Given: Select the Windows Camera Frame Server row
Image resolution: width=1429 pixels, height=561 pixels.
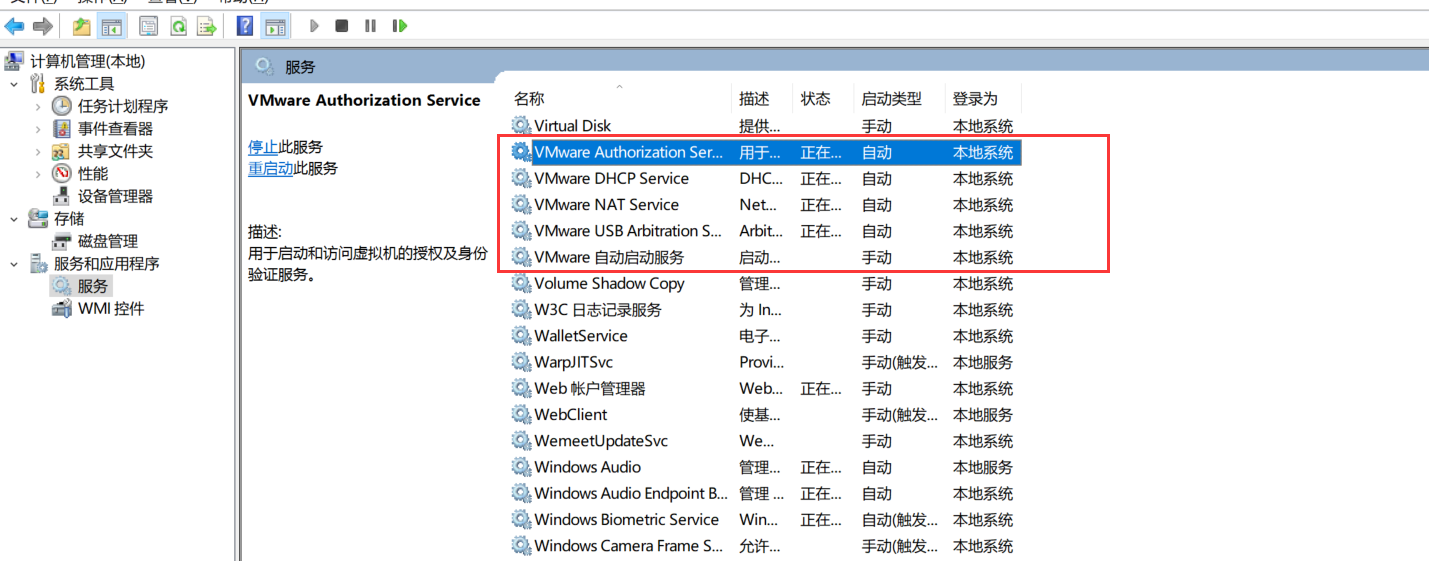Looking at the screenshot, I should point(765,545).
